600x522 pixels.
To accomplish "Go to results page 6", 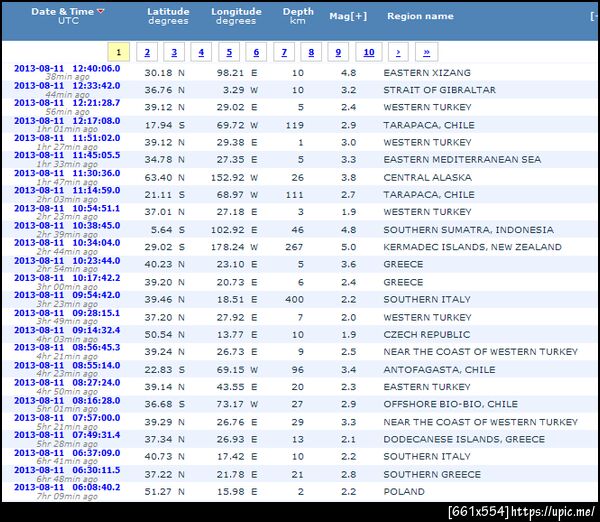I will [x=256, y=52].
